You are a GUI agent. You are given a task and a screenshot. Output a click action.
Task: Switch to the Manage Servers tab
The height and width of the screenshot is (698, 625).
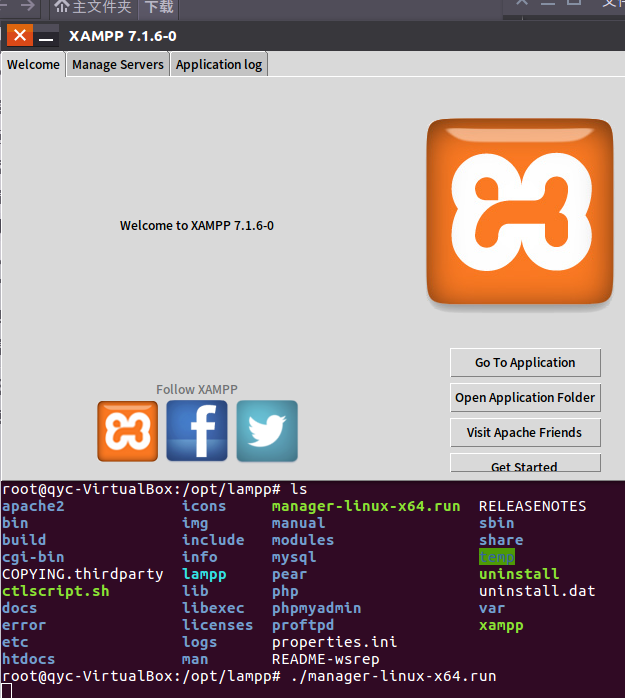click(118, 65)
